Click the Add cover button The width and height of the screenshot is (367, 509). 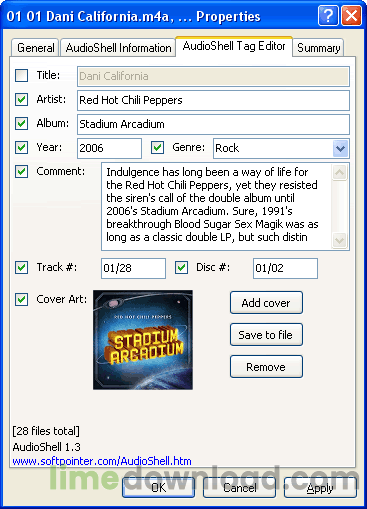266,303
